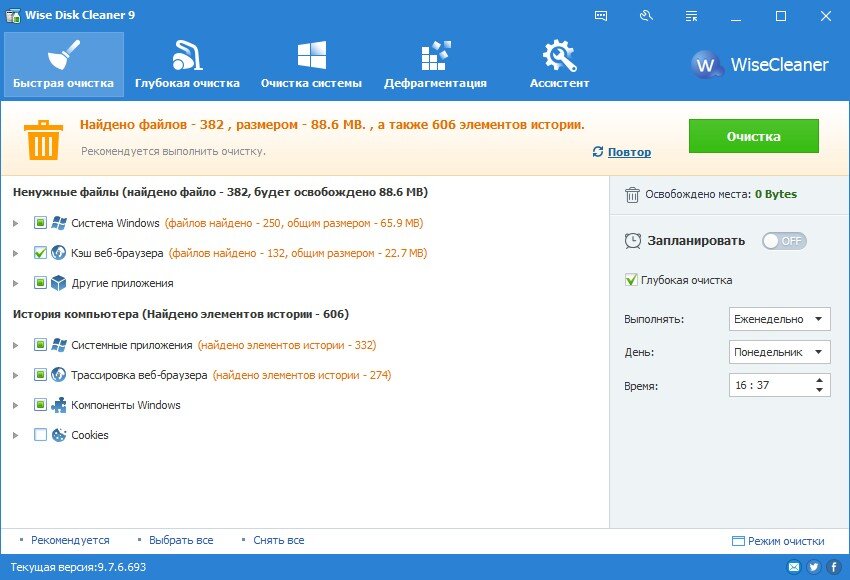850x580 pixels.
Task: Expand the Системные приложения tree row
Action: click(x=16, y=345)
